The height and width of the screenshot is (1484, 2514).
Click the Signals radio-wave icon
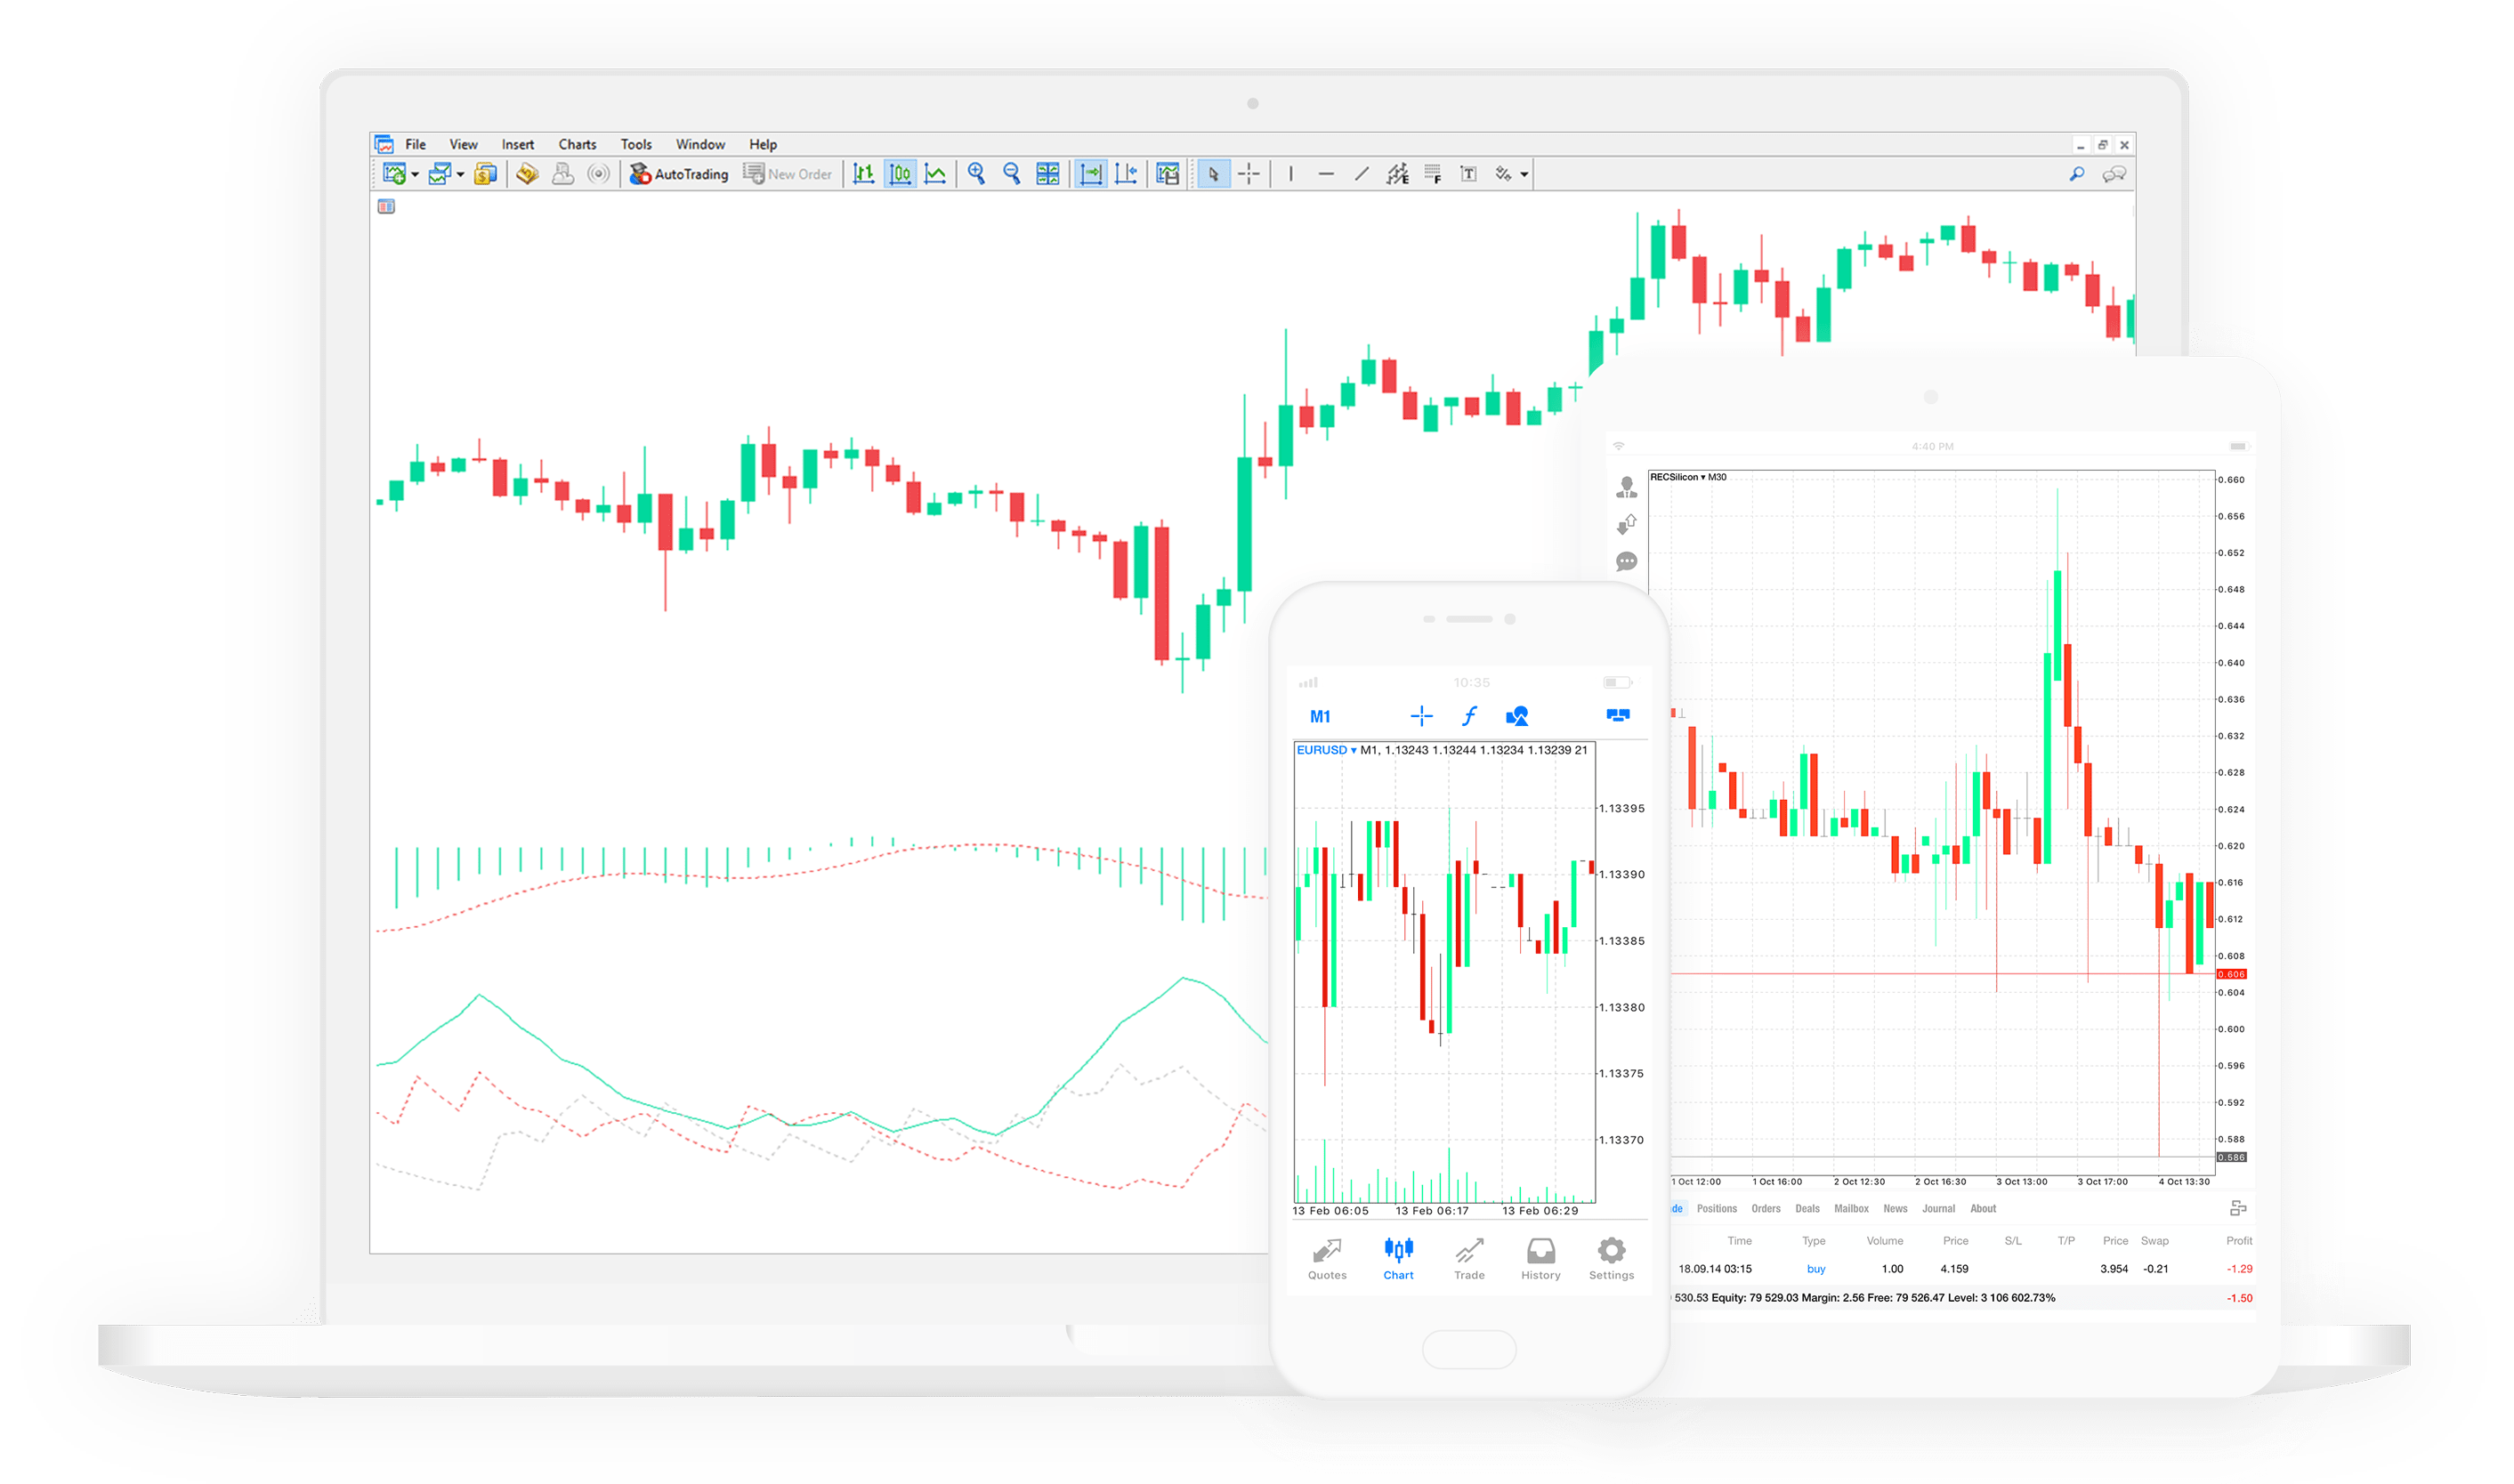click(x=598, y=174)
